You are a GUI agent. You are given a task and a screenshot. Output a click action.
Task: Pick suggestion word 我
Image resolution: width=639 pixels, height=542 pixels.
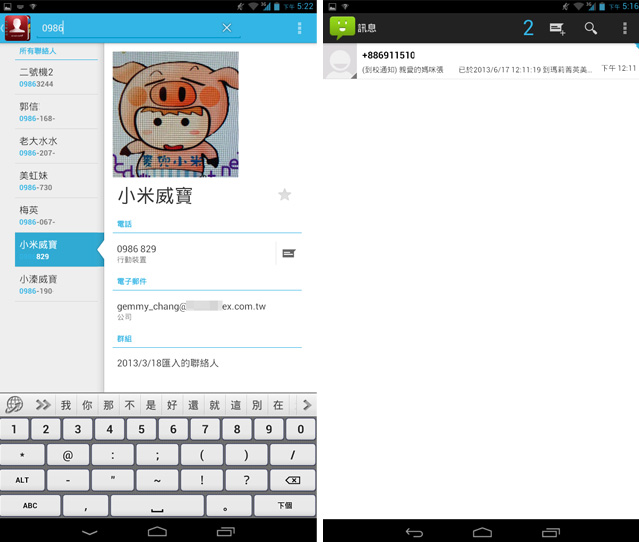tap(66, 405)
